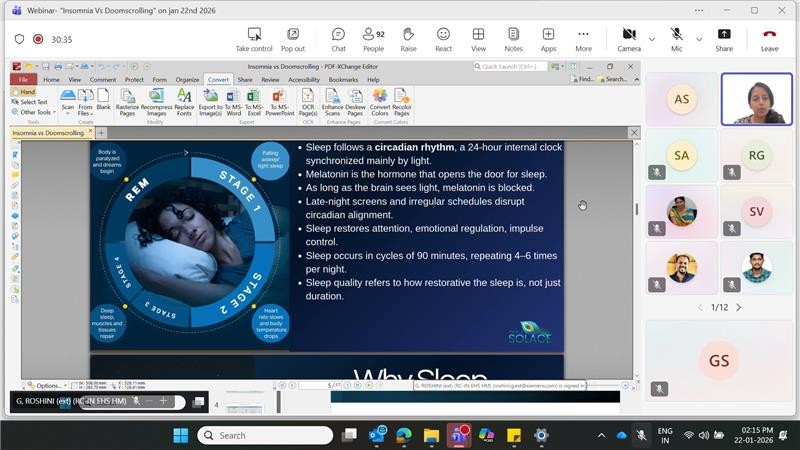Open the Windows Start menu
This screenshot has height=450, width=800.
point(180,435)
